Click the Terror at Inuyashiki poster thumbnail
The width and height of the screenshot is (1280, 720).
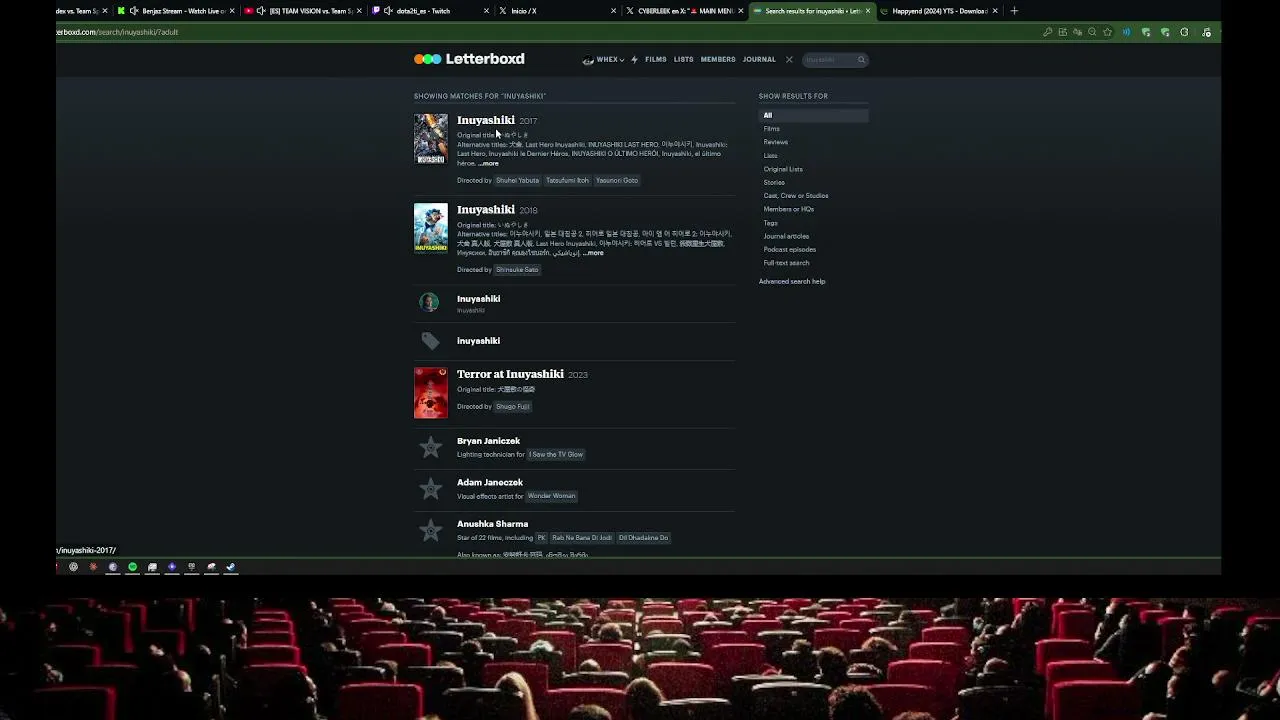coord(431,393)
